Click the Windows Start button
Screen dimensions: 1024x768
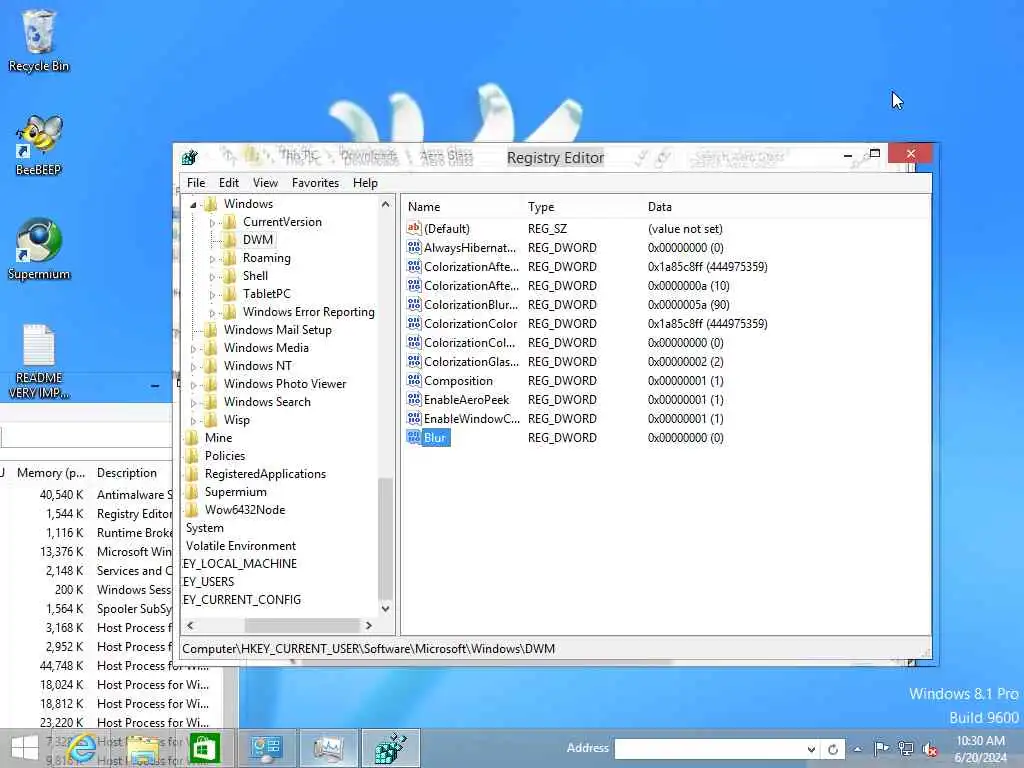[x=24, y=748]
